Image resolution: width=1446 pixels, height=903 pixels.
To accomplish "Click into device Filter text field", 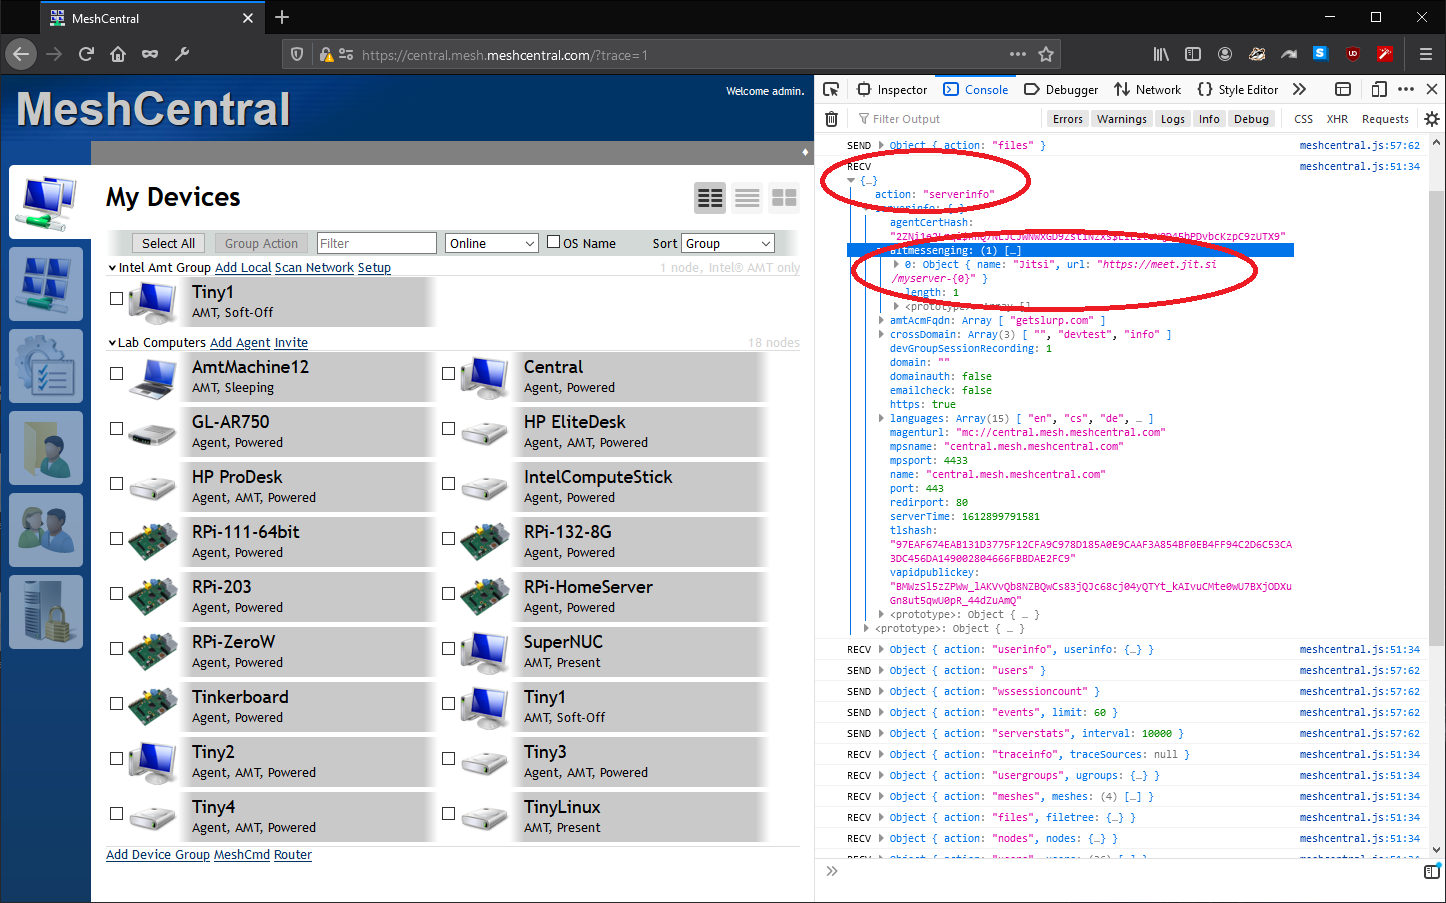I will [377, 243].
